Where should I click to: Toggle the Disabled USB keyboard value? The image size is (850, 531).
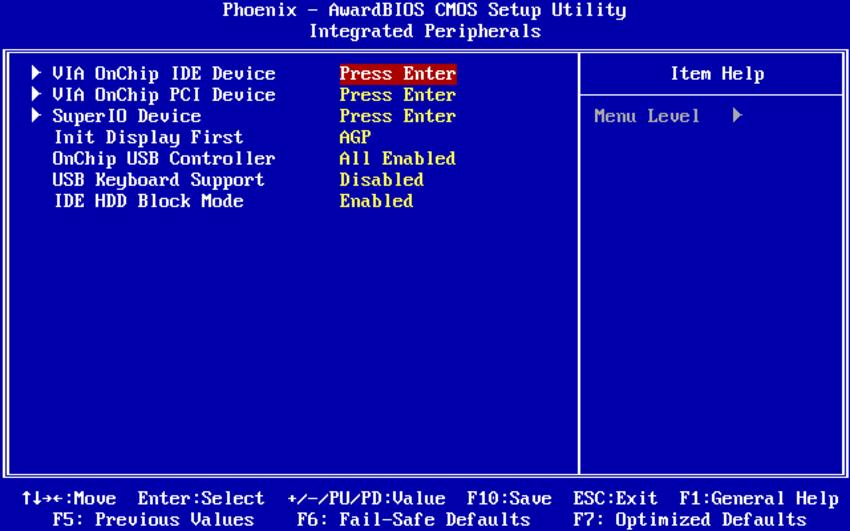click(382, 179)
